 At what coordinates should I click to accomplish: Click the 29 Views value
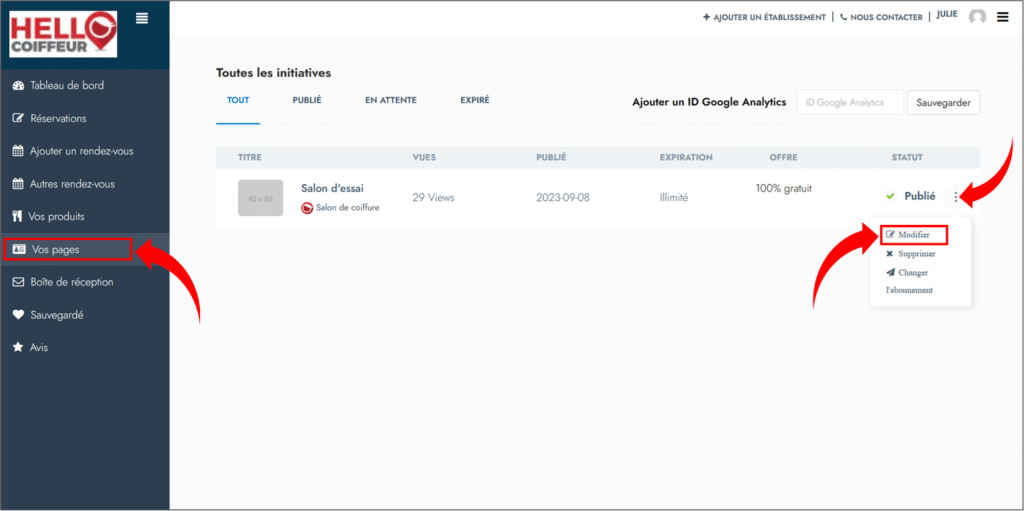click(x=434, y=197)
